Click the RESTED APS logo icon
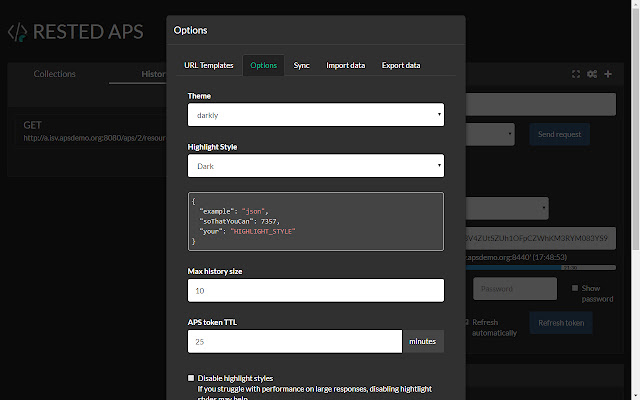Screen dimensions: 640x400 (x=18, y=31)
